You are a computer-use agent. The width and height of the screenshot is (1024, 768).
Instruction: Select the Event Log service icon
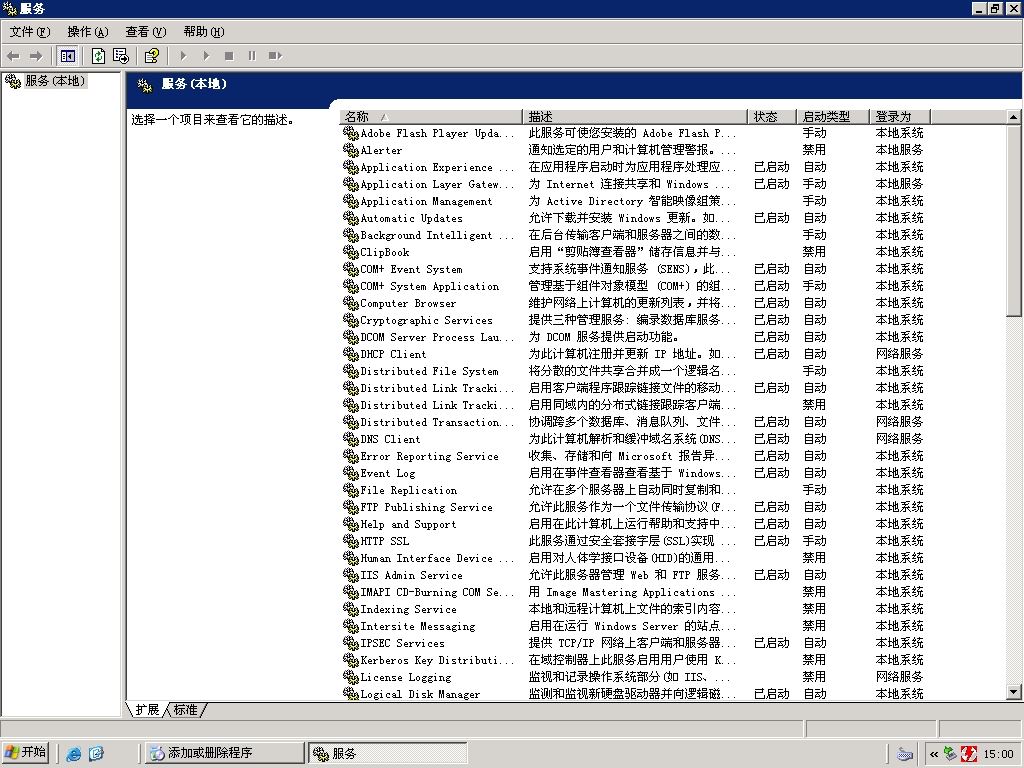click(x=351, y=472)
